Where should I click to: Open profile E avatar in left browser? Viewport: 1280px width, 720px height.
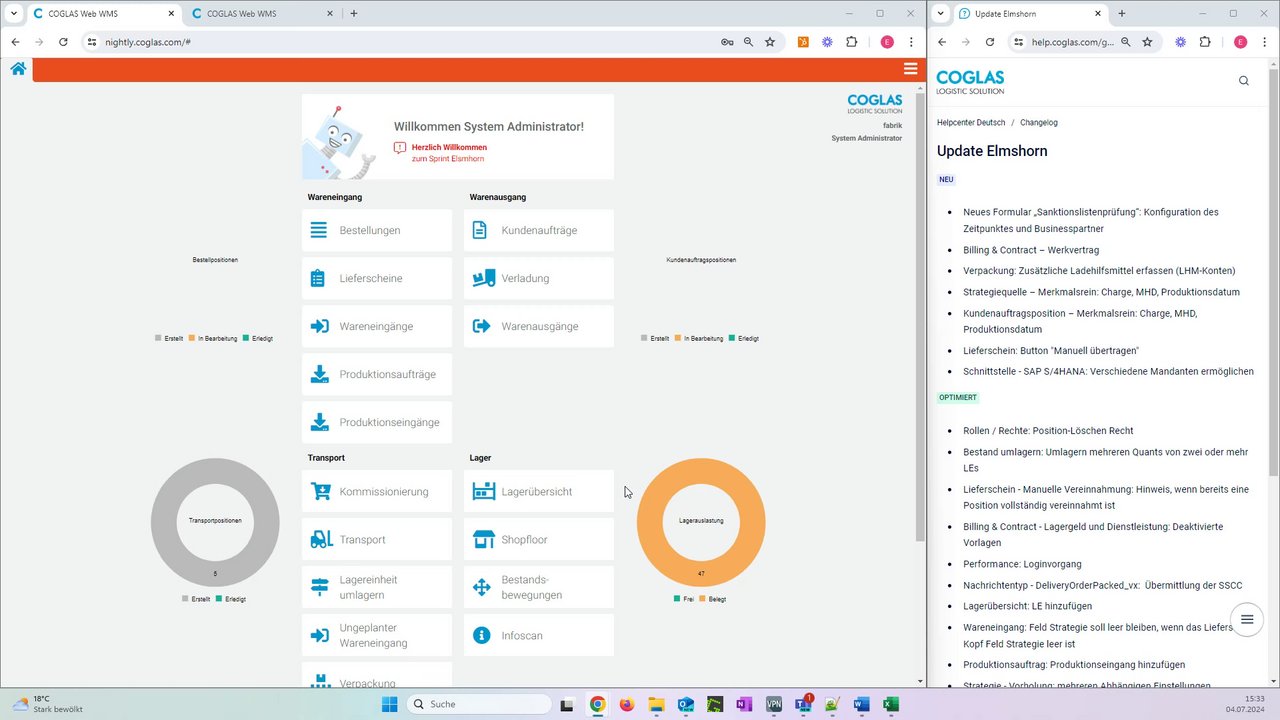(887, 42)
